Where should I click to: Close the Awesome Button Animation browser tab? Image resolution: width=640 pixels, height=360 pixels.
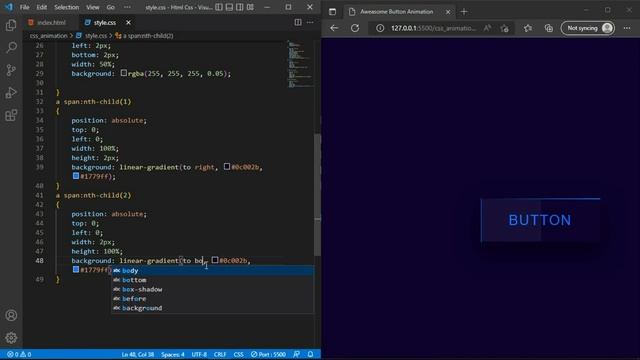[x=448, y=12]
